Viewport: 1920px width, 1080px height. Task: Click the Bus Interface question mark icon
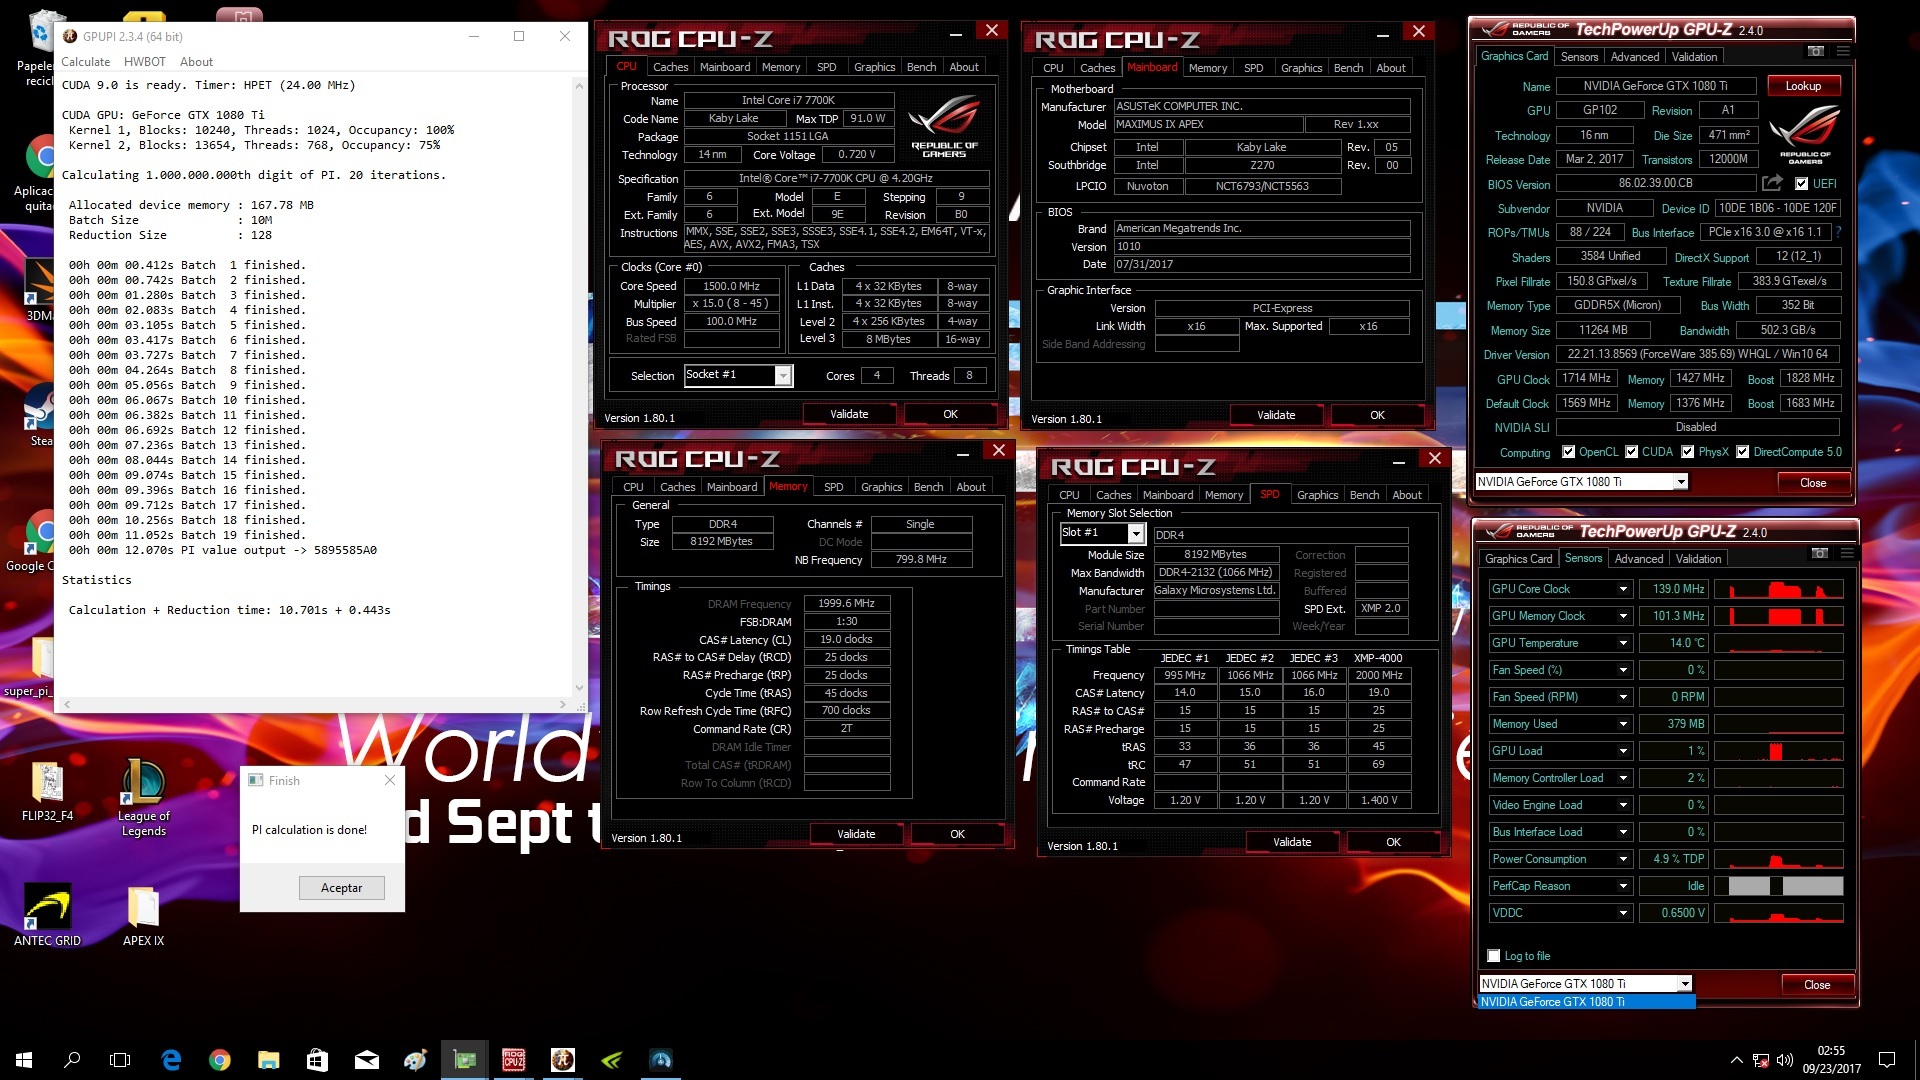1838,232
